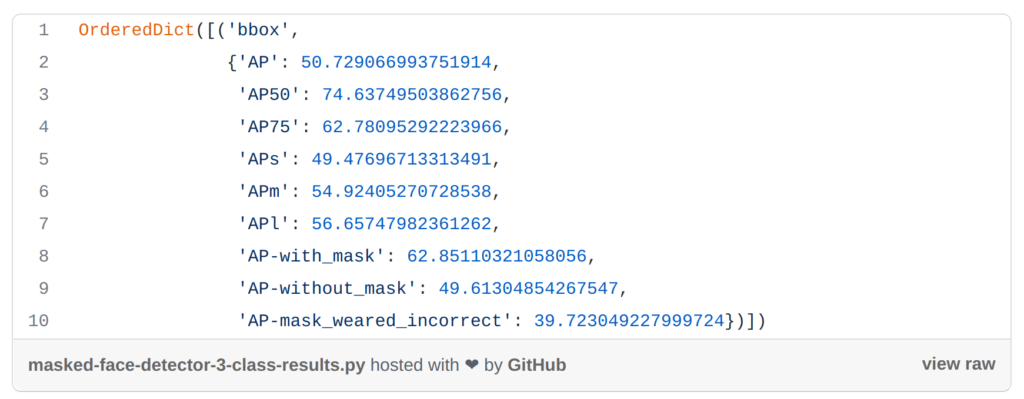This screenshot has height=399, width=1024.
Task: Click the heart icon in footer
Action: click(472, 365)
